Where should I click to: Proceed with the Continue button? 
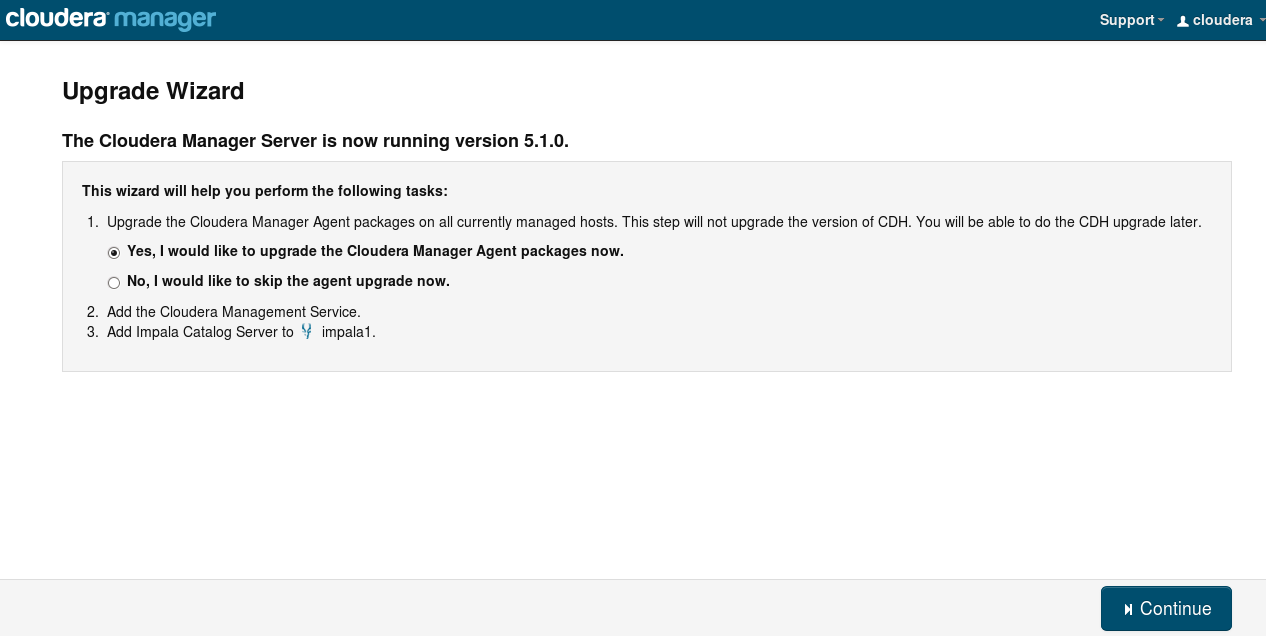tap(1166, 608)
